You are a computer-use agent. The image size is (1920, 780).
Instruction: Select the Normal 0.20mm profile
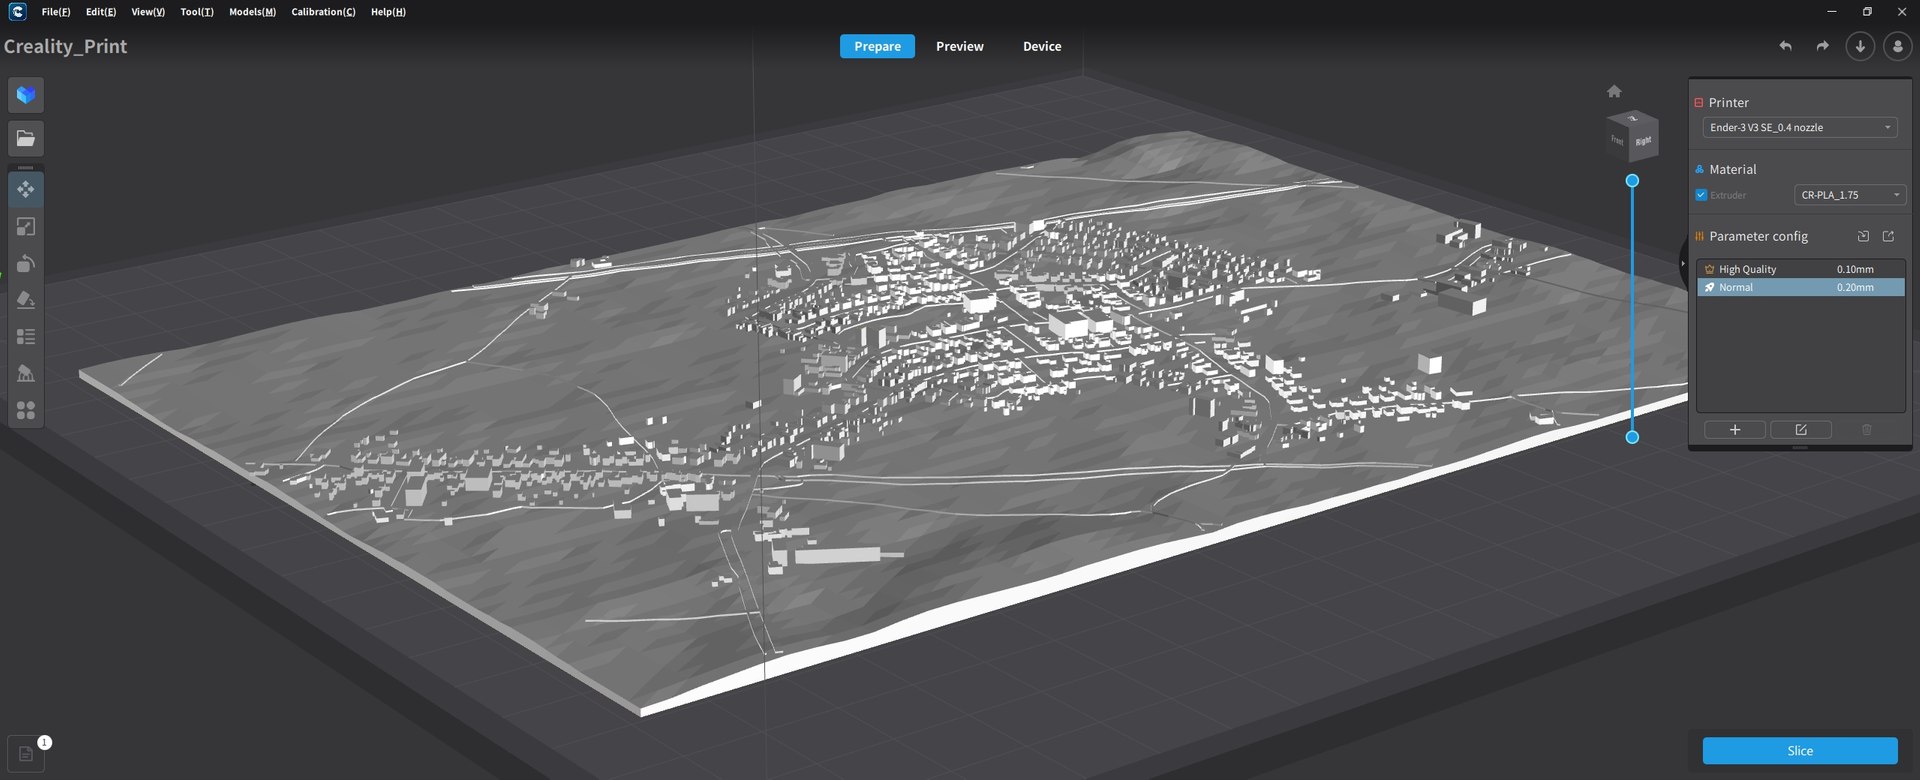[1801, 287]
